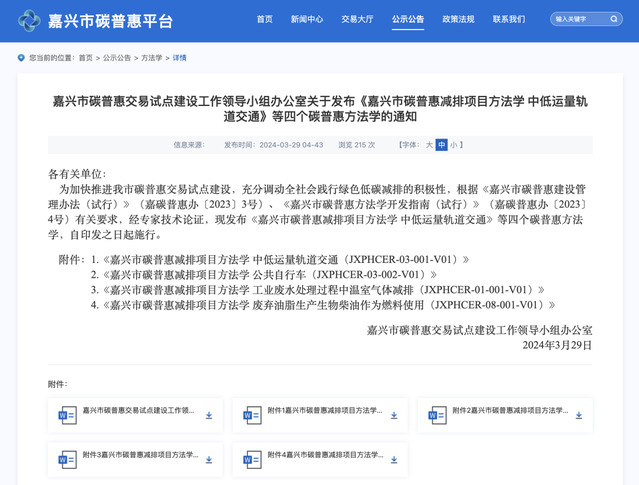639x485 pixels.
Task: Click Word icon of 嘉兴市碳普惠交易试点 attachment
Action: pos(68,415)
